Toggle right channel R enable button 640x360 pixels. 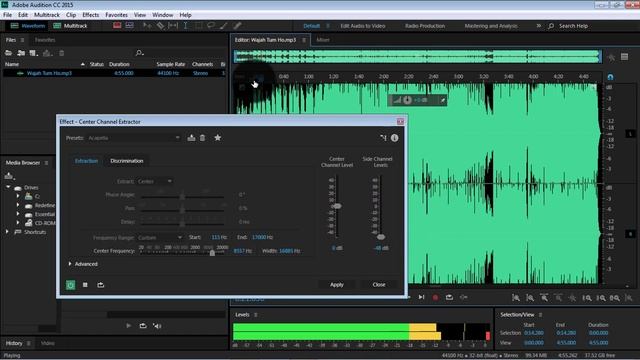(630, 234)
